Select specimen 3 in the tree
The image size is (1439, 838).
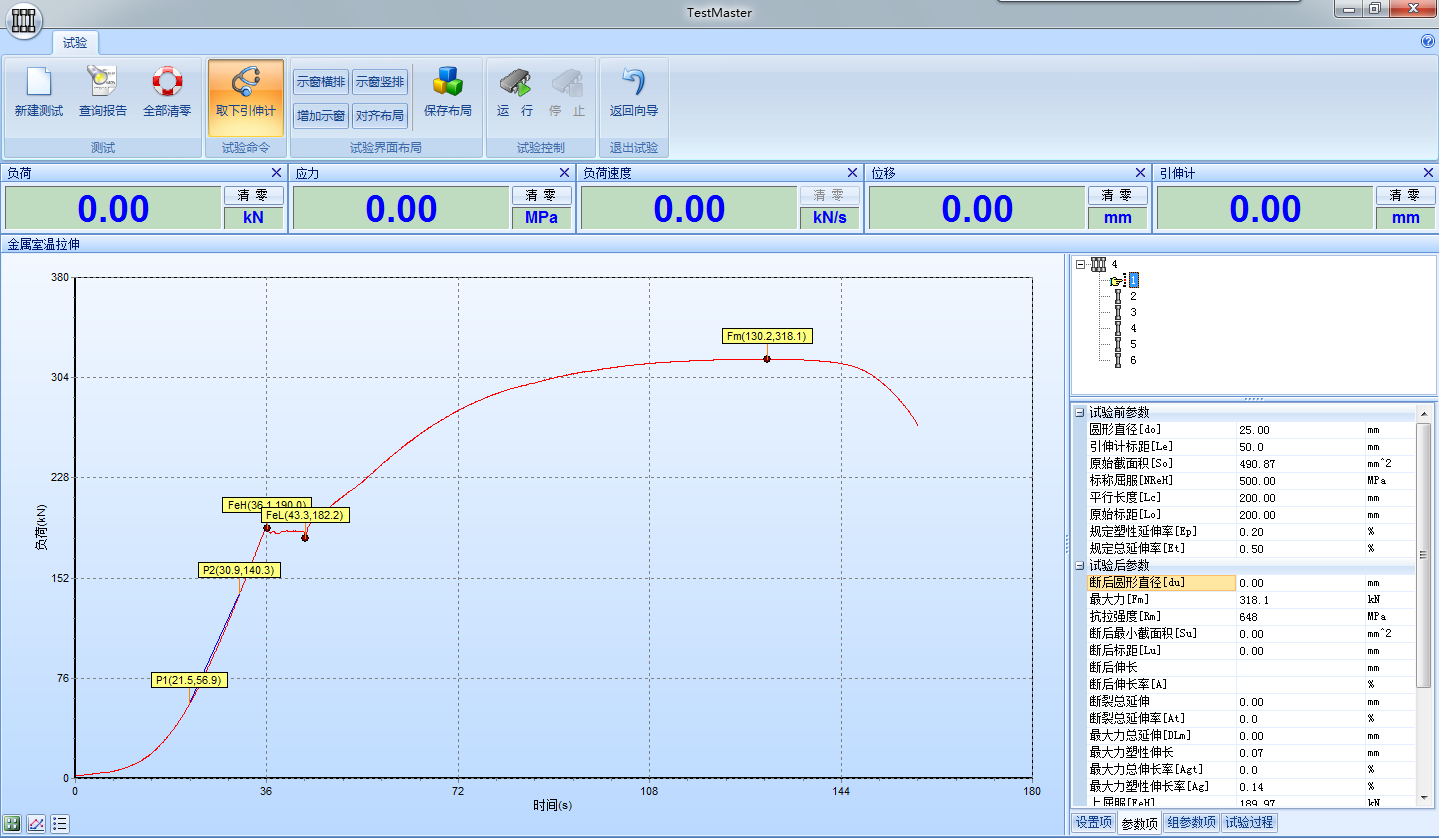pos(1132,312)
